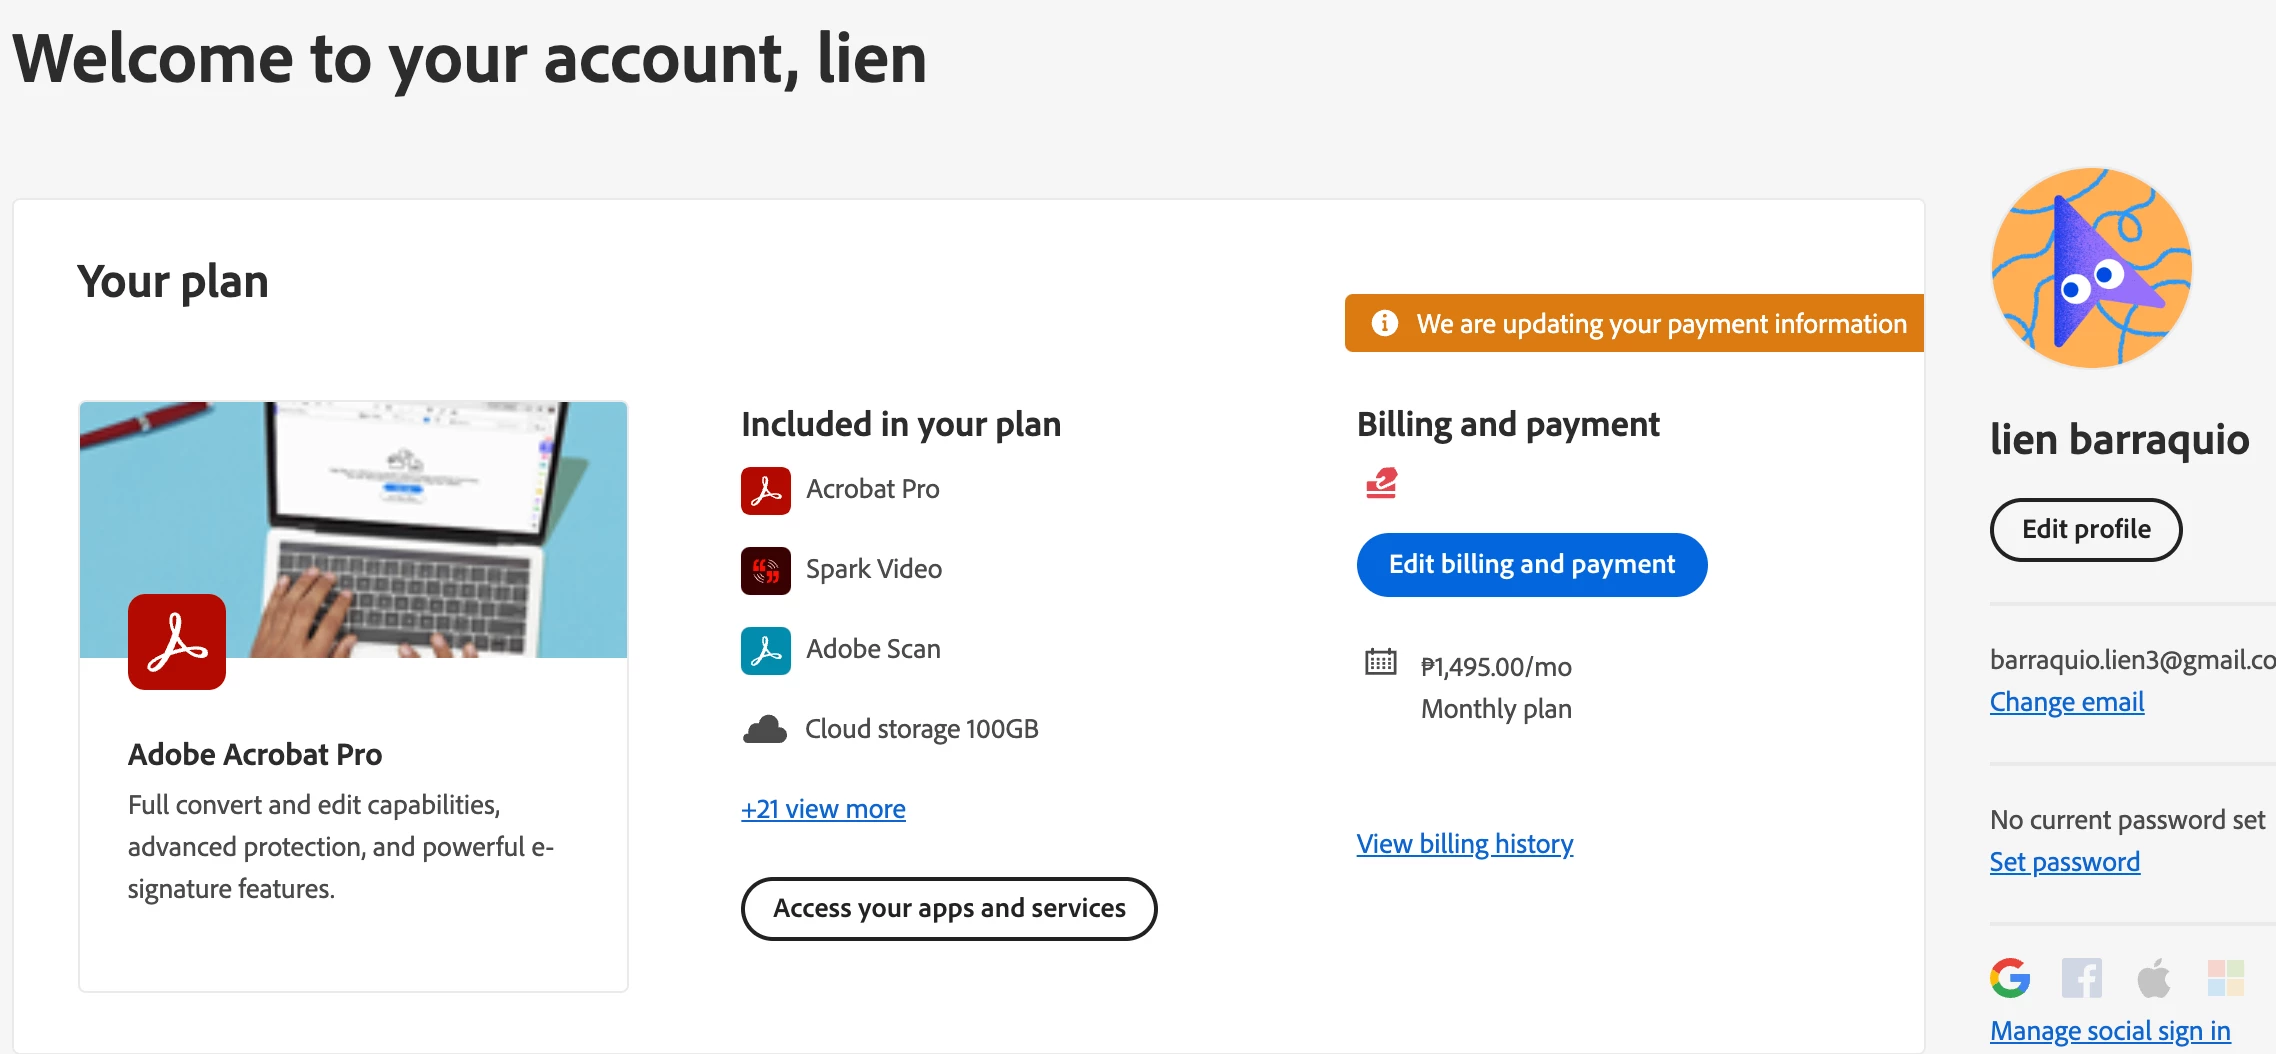This screenshot has height=1054, width=2276.
Task: Click the Spark Video app icon
Action: (x=765, y=570)
